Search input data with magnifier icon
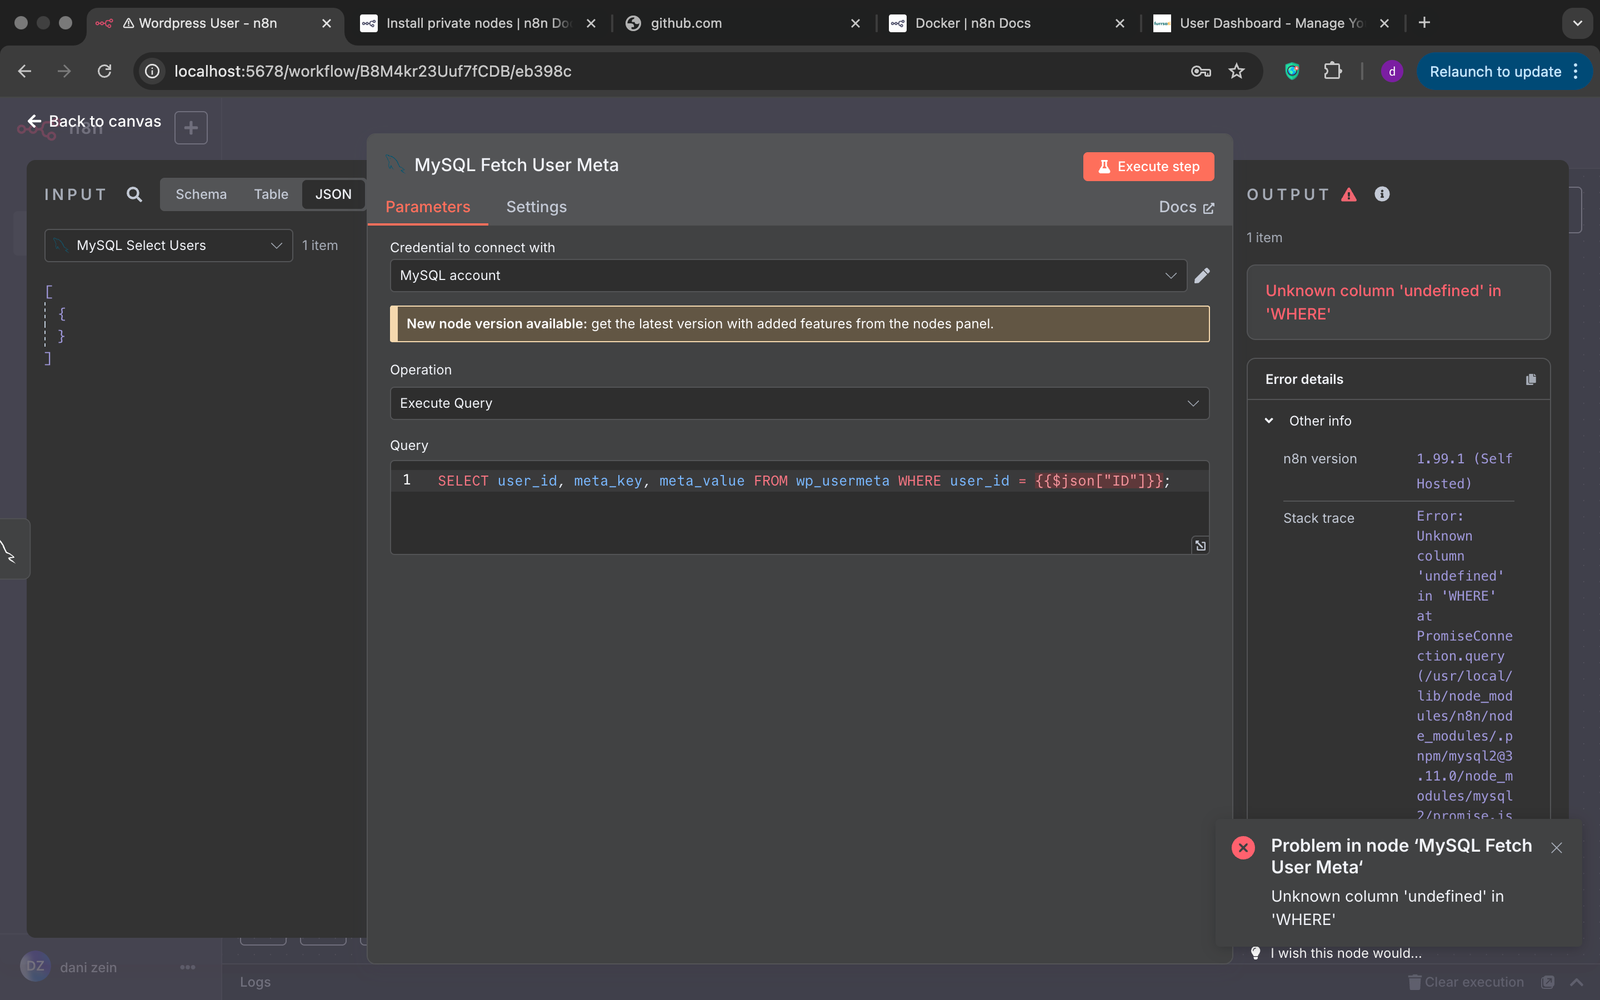This screenshot has width=1600, height=1000. [x=134, y=194]
